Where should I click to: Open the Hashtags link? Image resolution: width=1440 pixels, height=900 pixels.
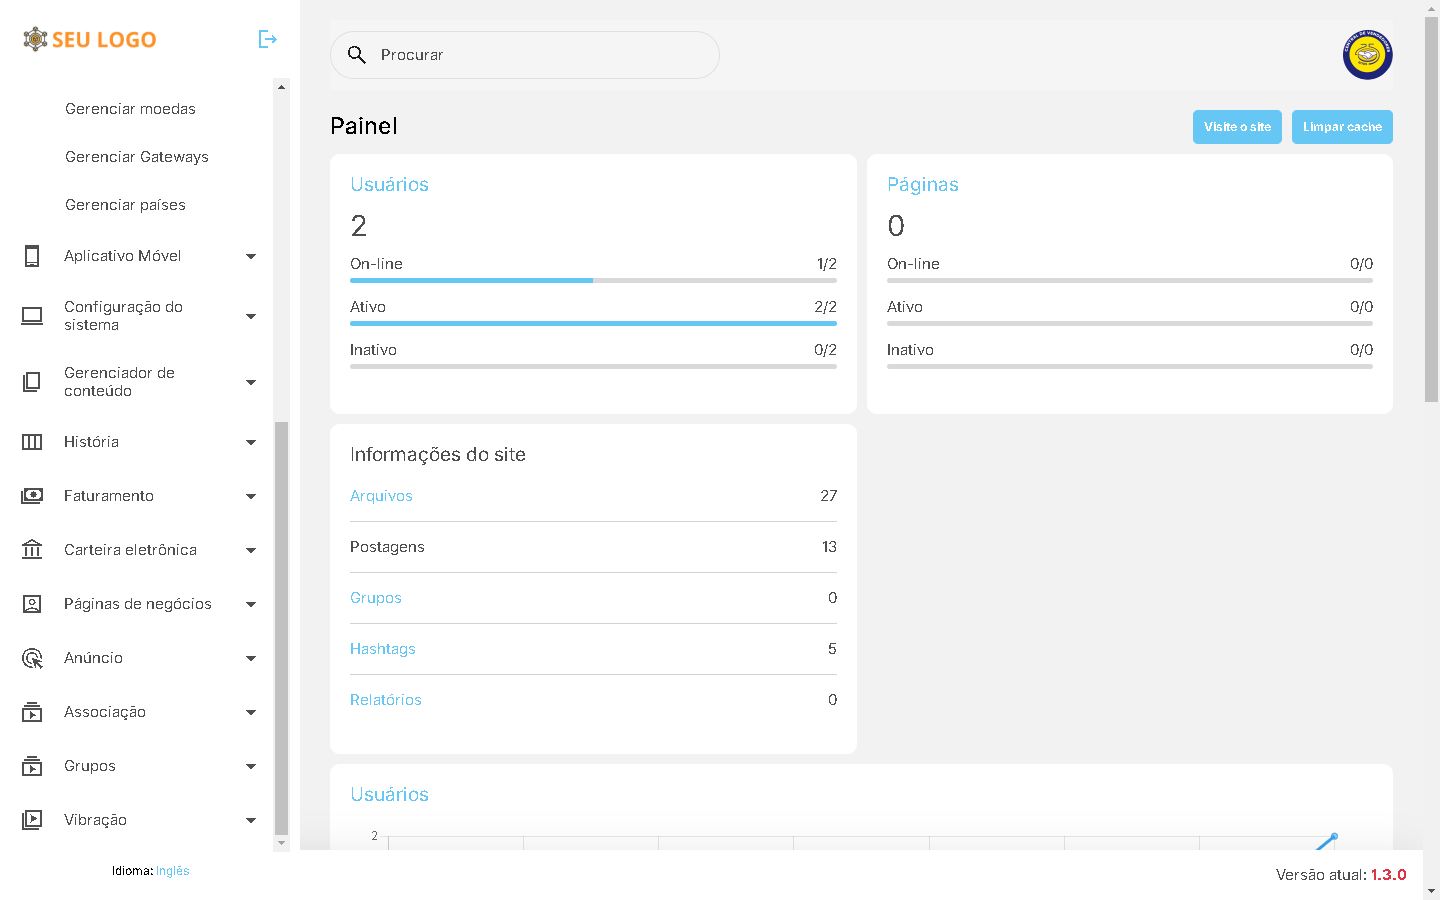pyautogui.click(x=383, y=649)
